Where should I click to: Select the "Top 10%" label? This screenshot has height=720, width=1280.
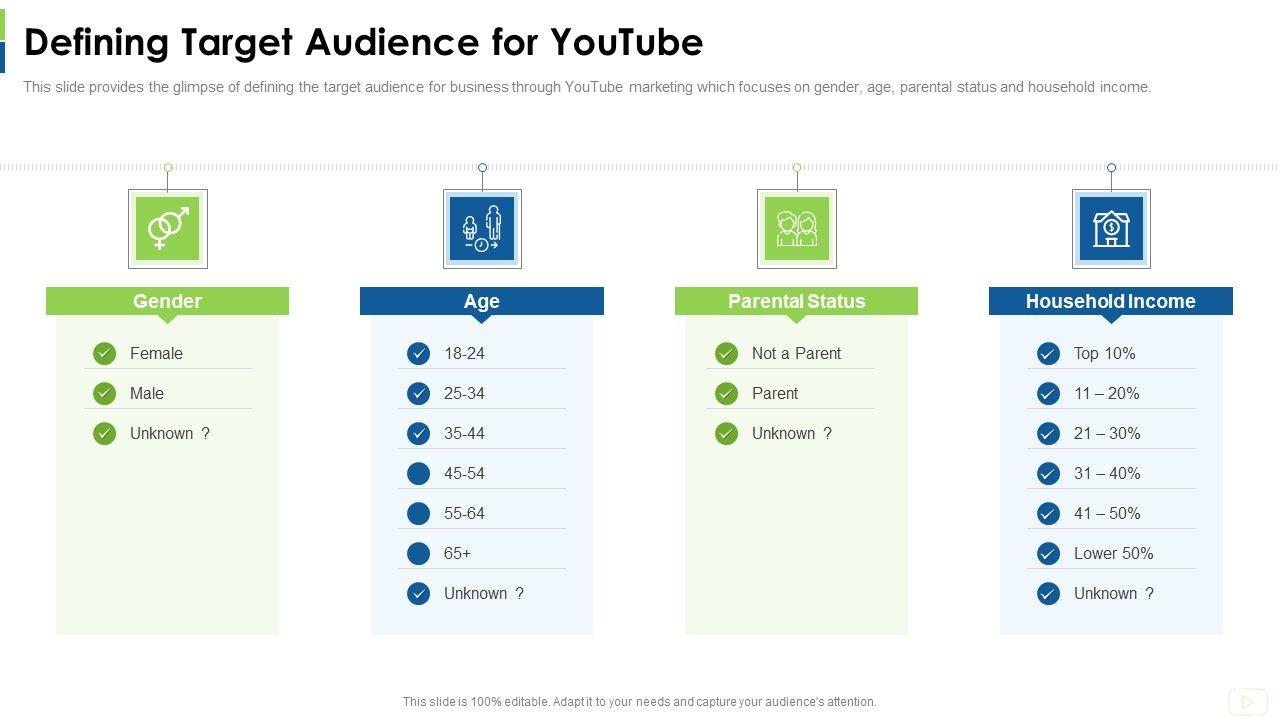click(x=1104, y=353)
